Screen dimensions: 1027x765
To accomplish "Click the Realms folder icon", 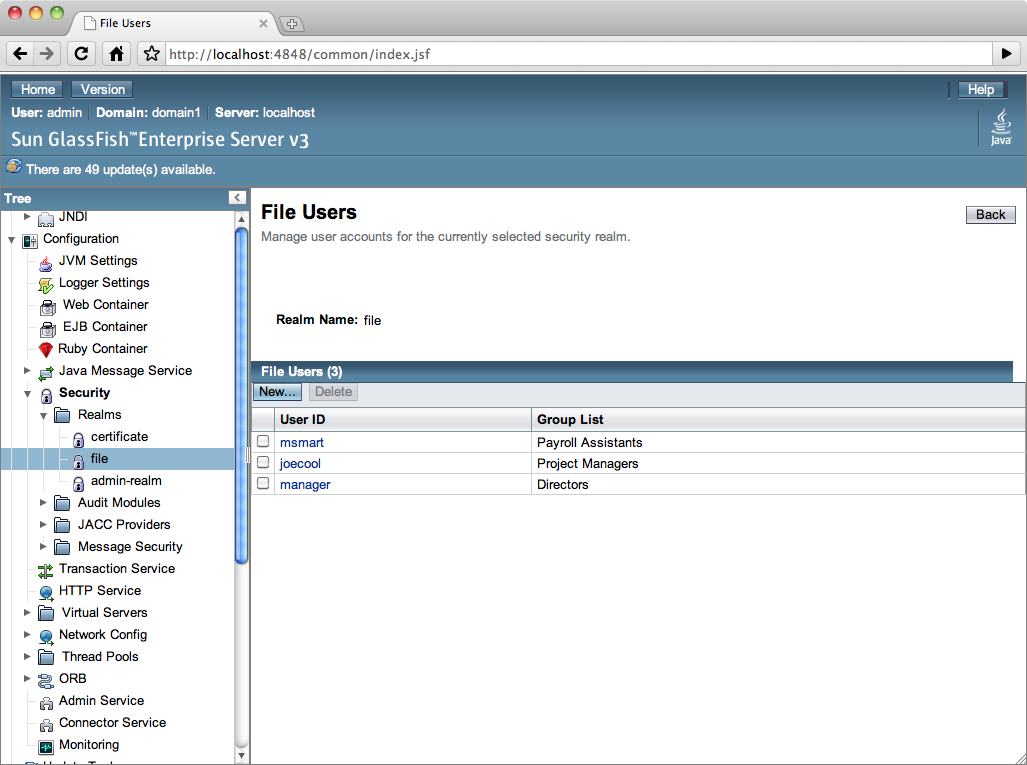I will (x=62, y=415).
